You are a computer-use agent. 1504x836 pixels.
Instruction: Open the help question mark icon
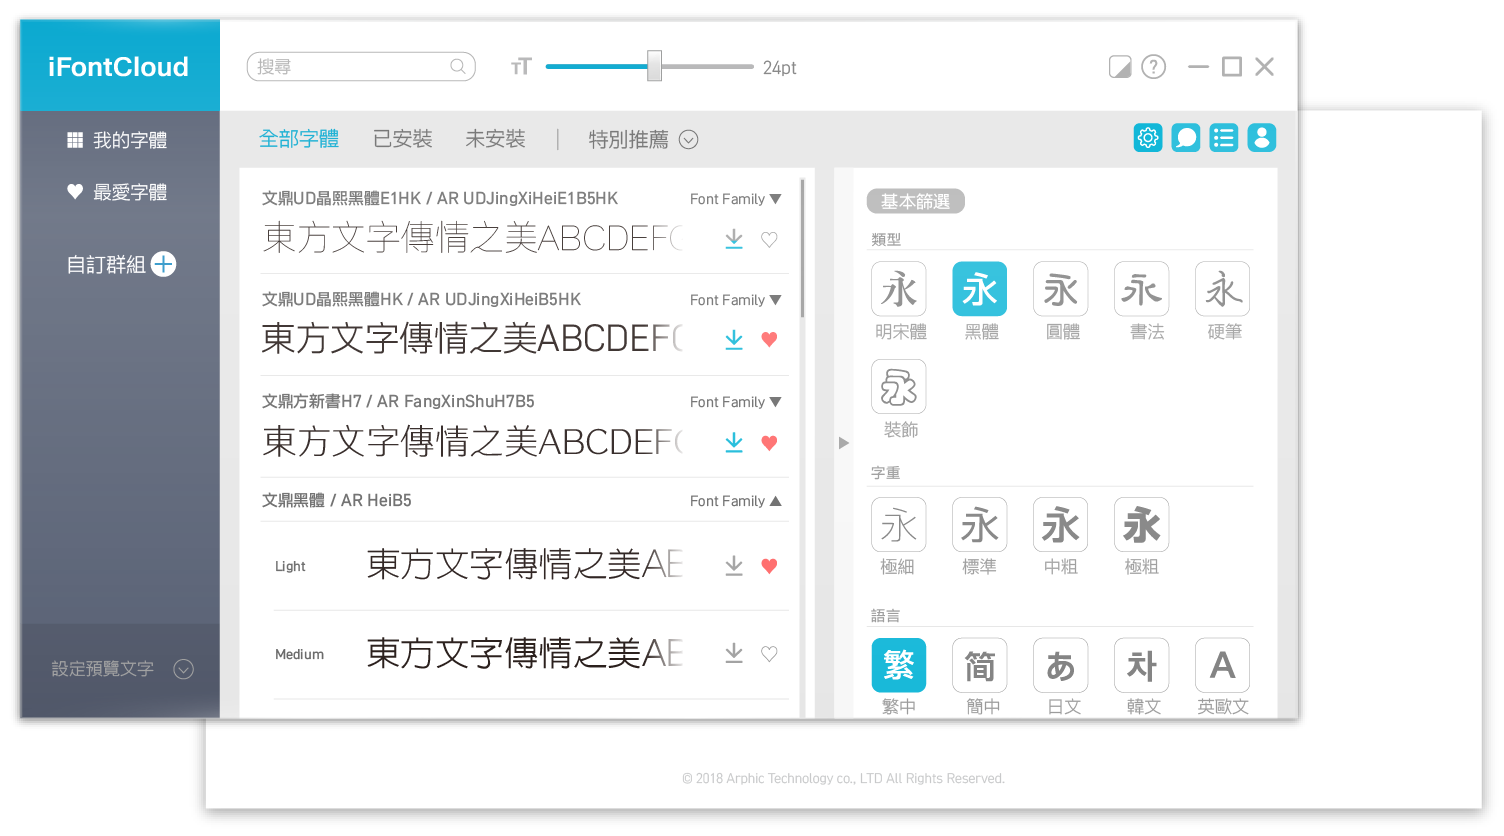[1153, 66]
